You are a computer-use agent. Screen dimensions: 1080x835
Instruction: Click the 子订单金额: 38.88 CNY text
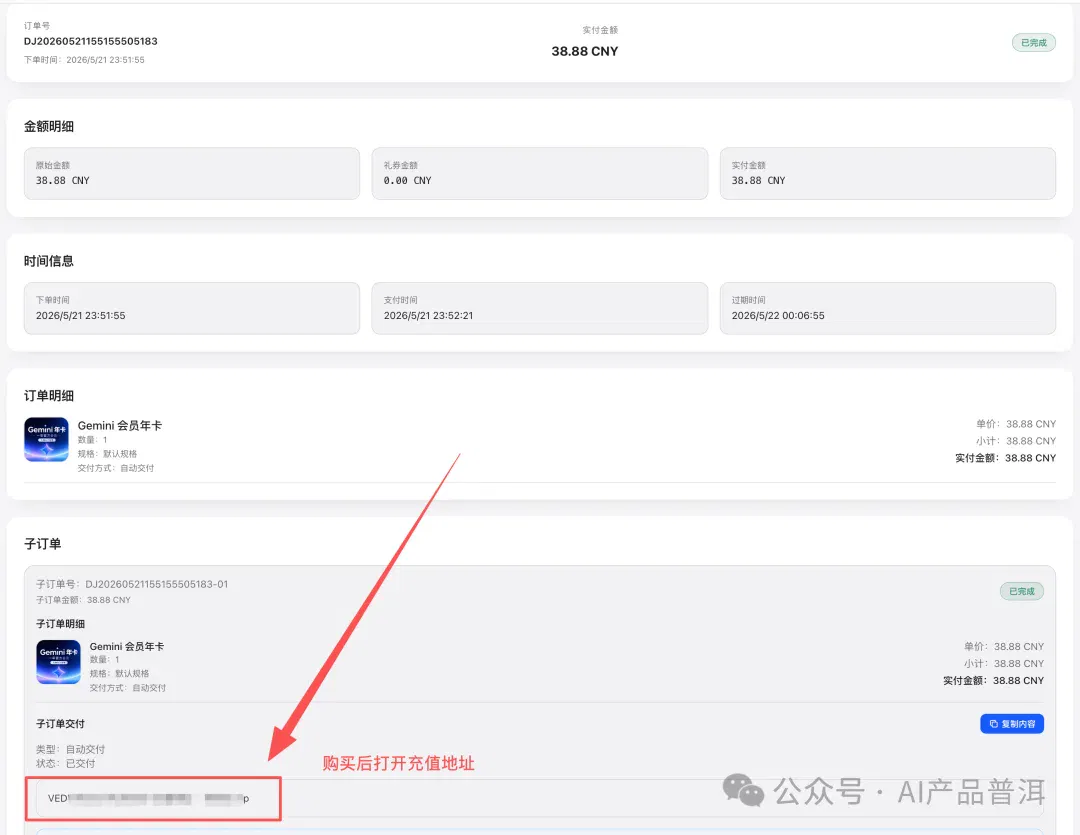(x=83, y=600)
